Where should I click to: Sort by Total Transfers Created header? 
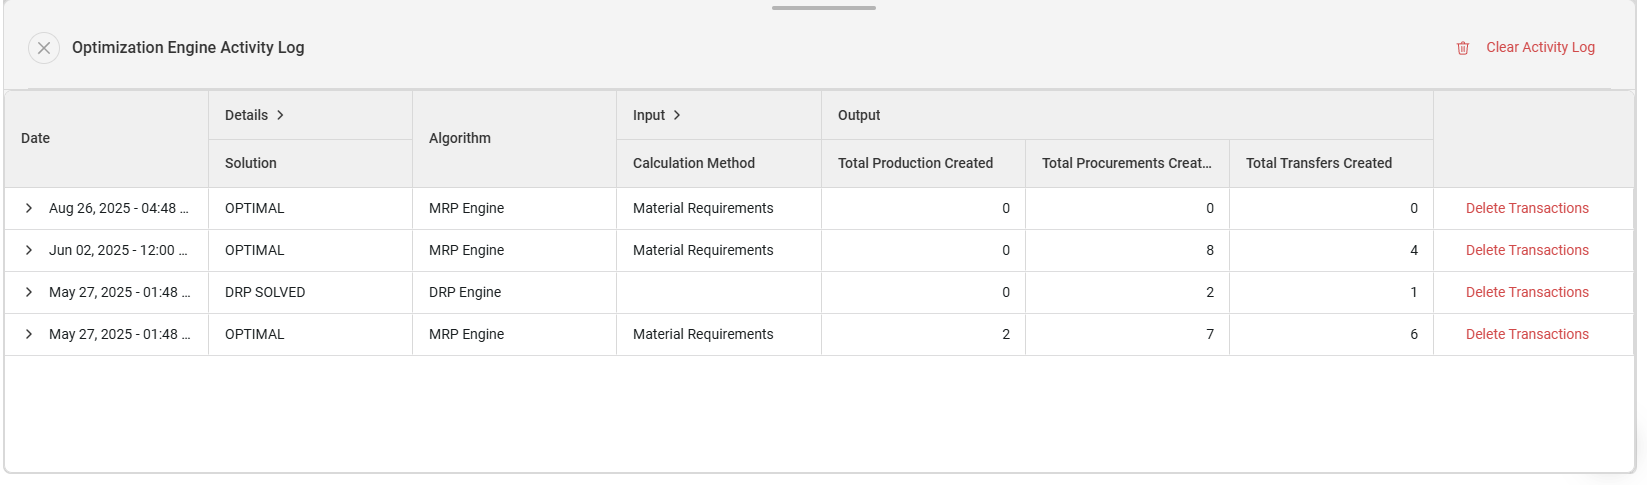coord(1318,163)
